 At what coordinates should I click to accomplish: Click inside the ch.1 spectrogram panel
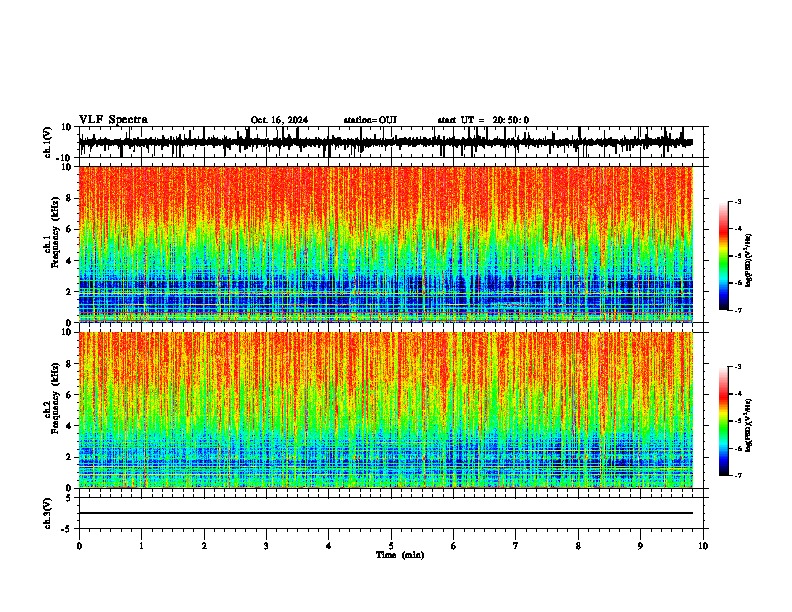386,244
